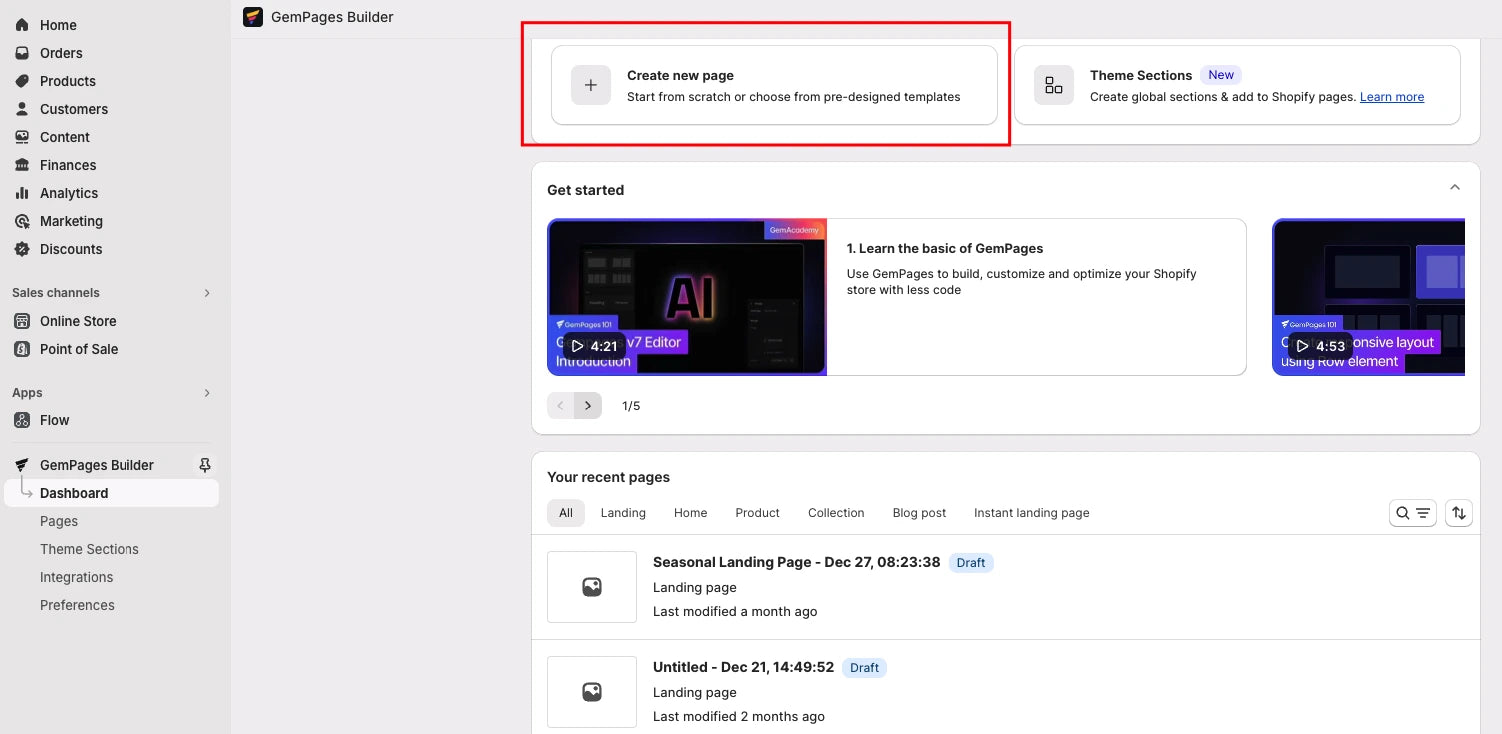Open the Analytics menu label
Image resolution: width=1502 pixels, height=734 pixels.
coord(69,193)
